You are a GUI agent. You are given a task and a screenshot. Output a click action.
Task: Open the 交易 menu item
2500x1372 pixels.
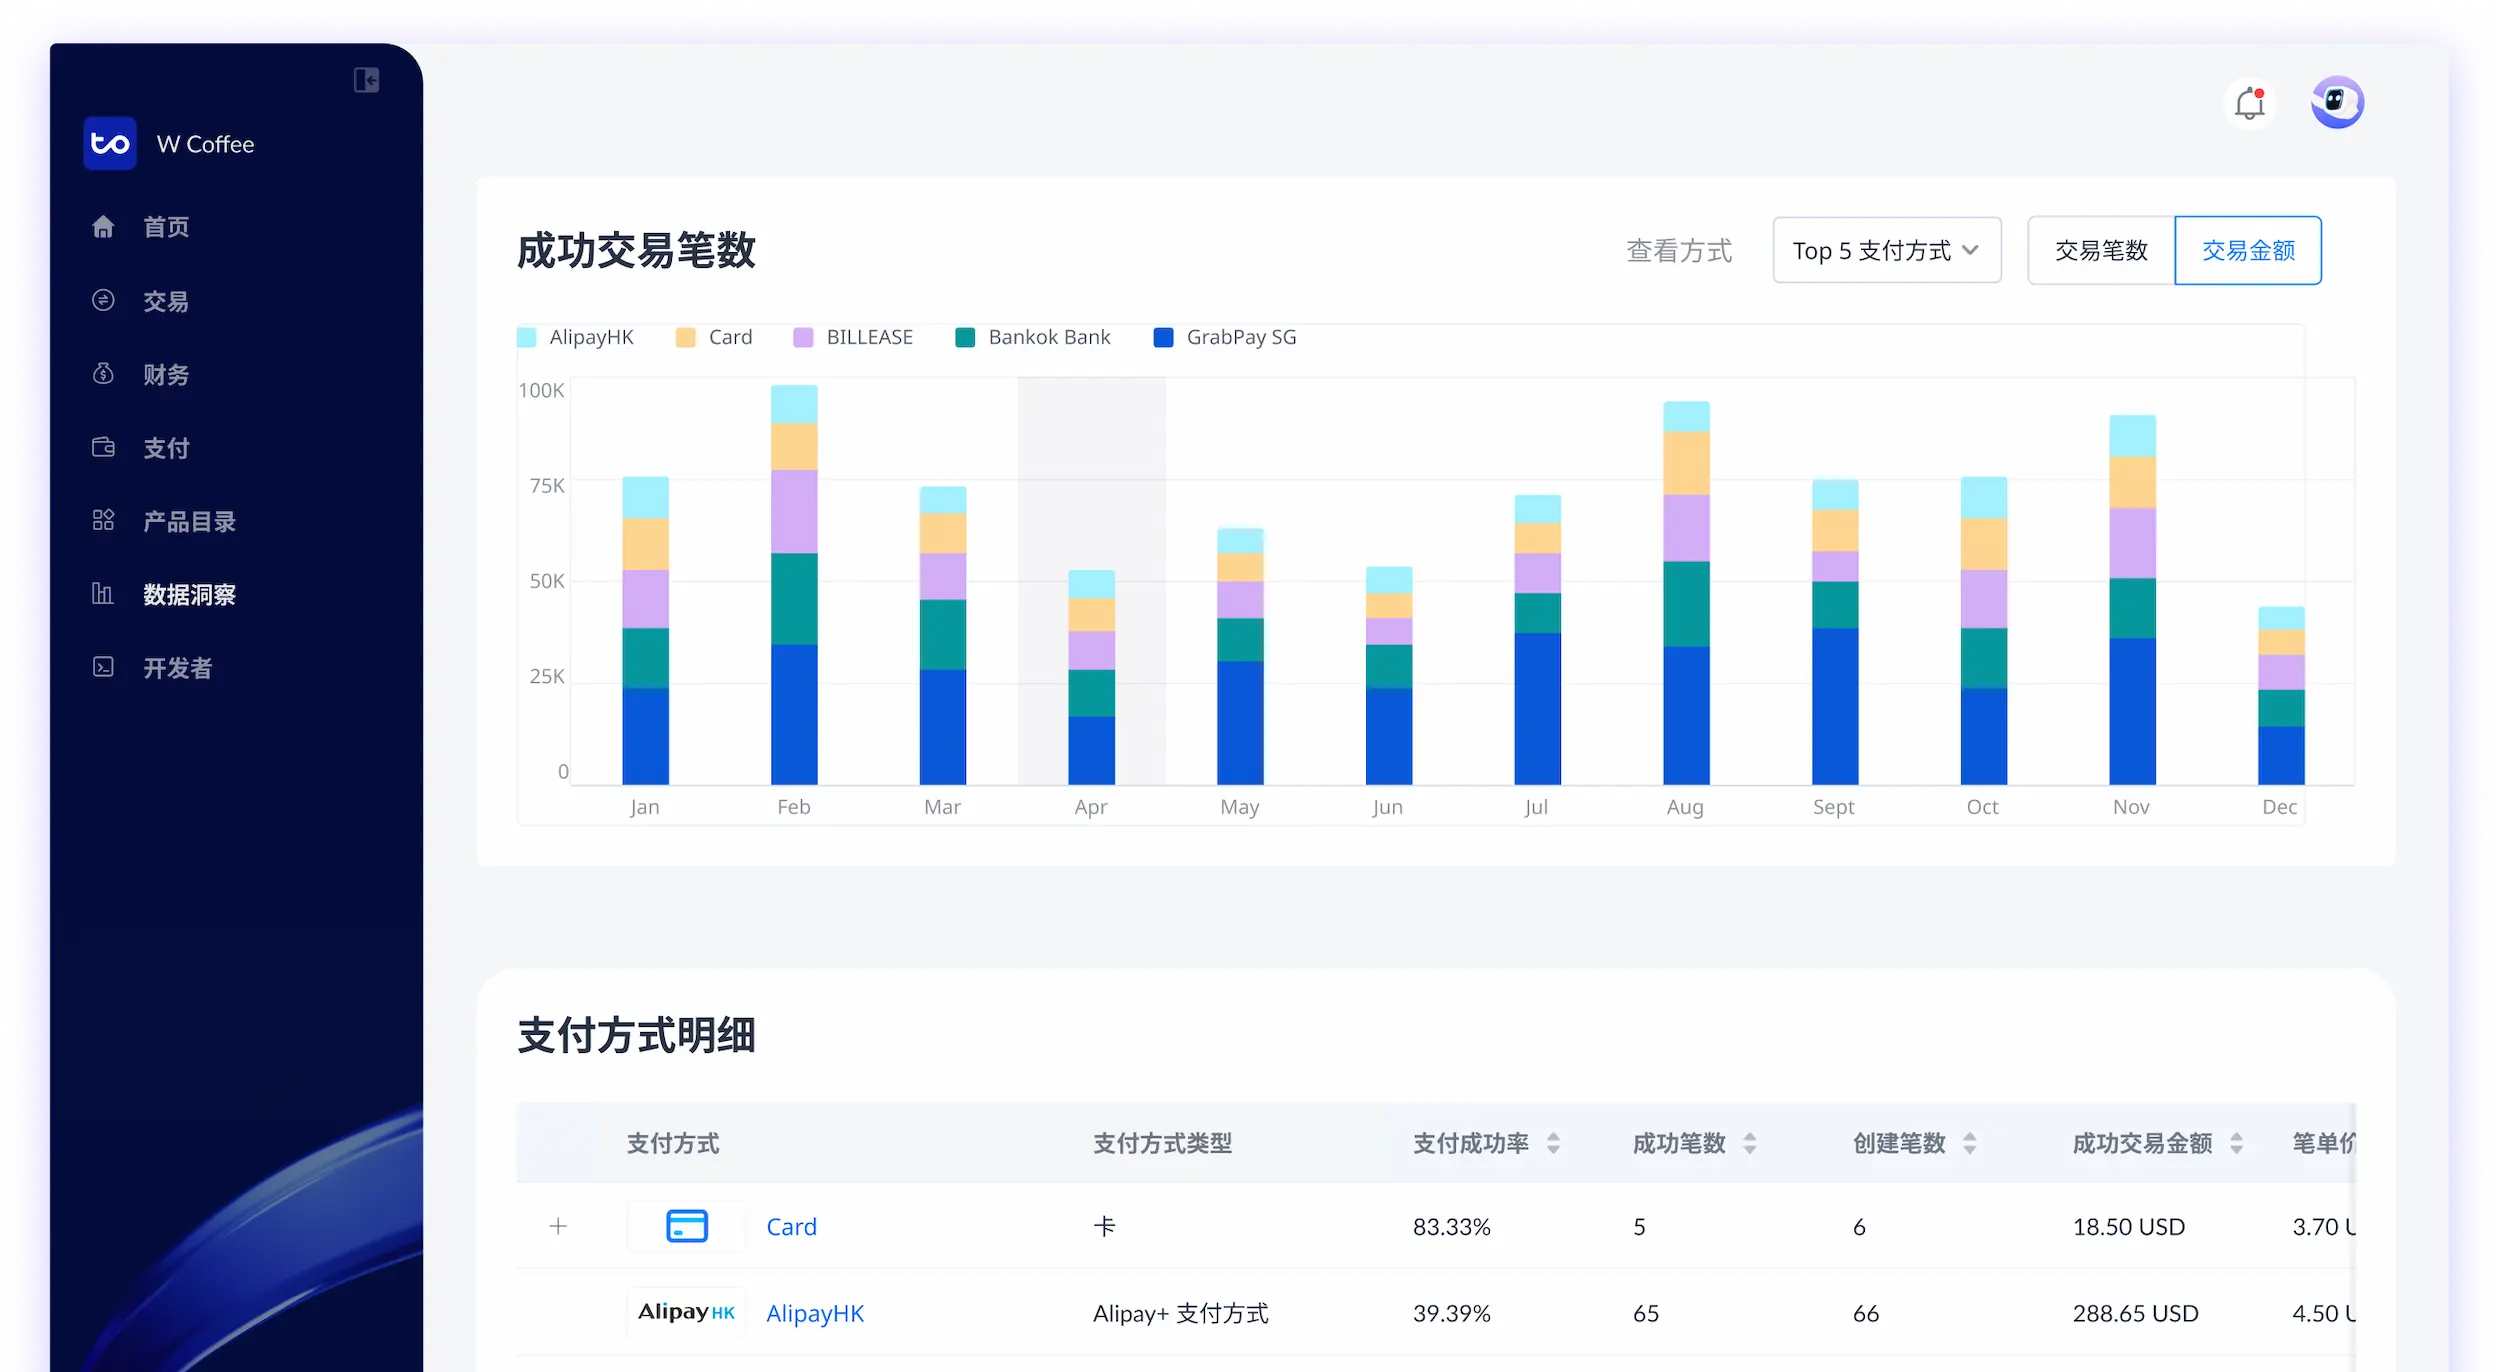tap(166, 301)
